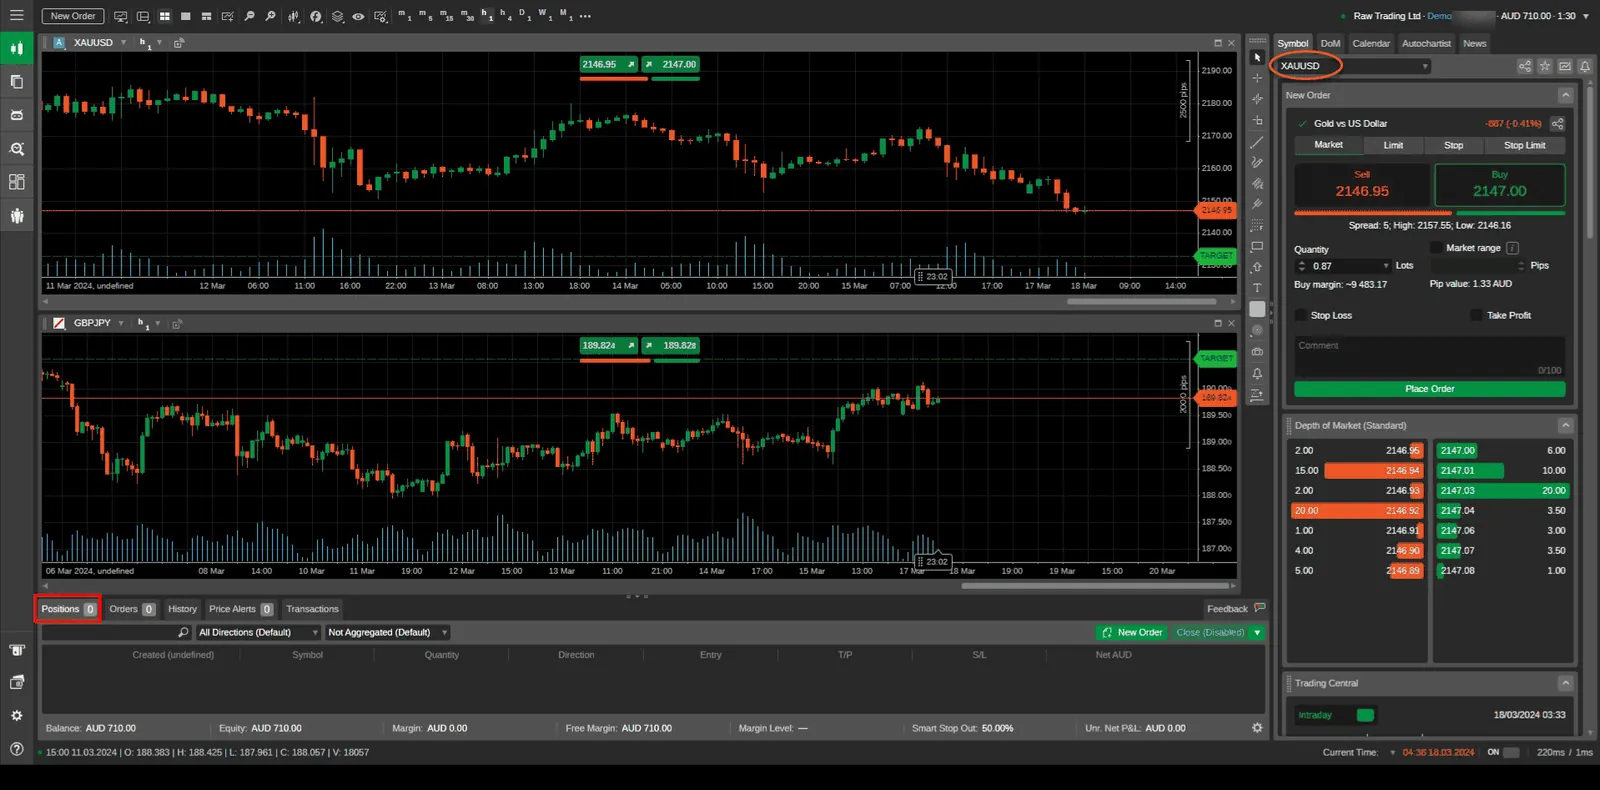Switch to the Autochartist tab
This screenshot has width=1600, height=790.
tap(1426, 43)
